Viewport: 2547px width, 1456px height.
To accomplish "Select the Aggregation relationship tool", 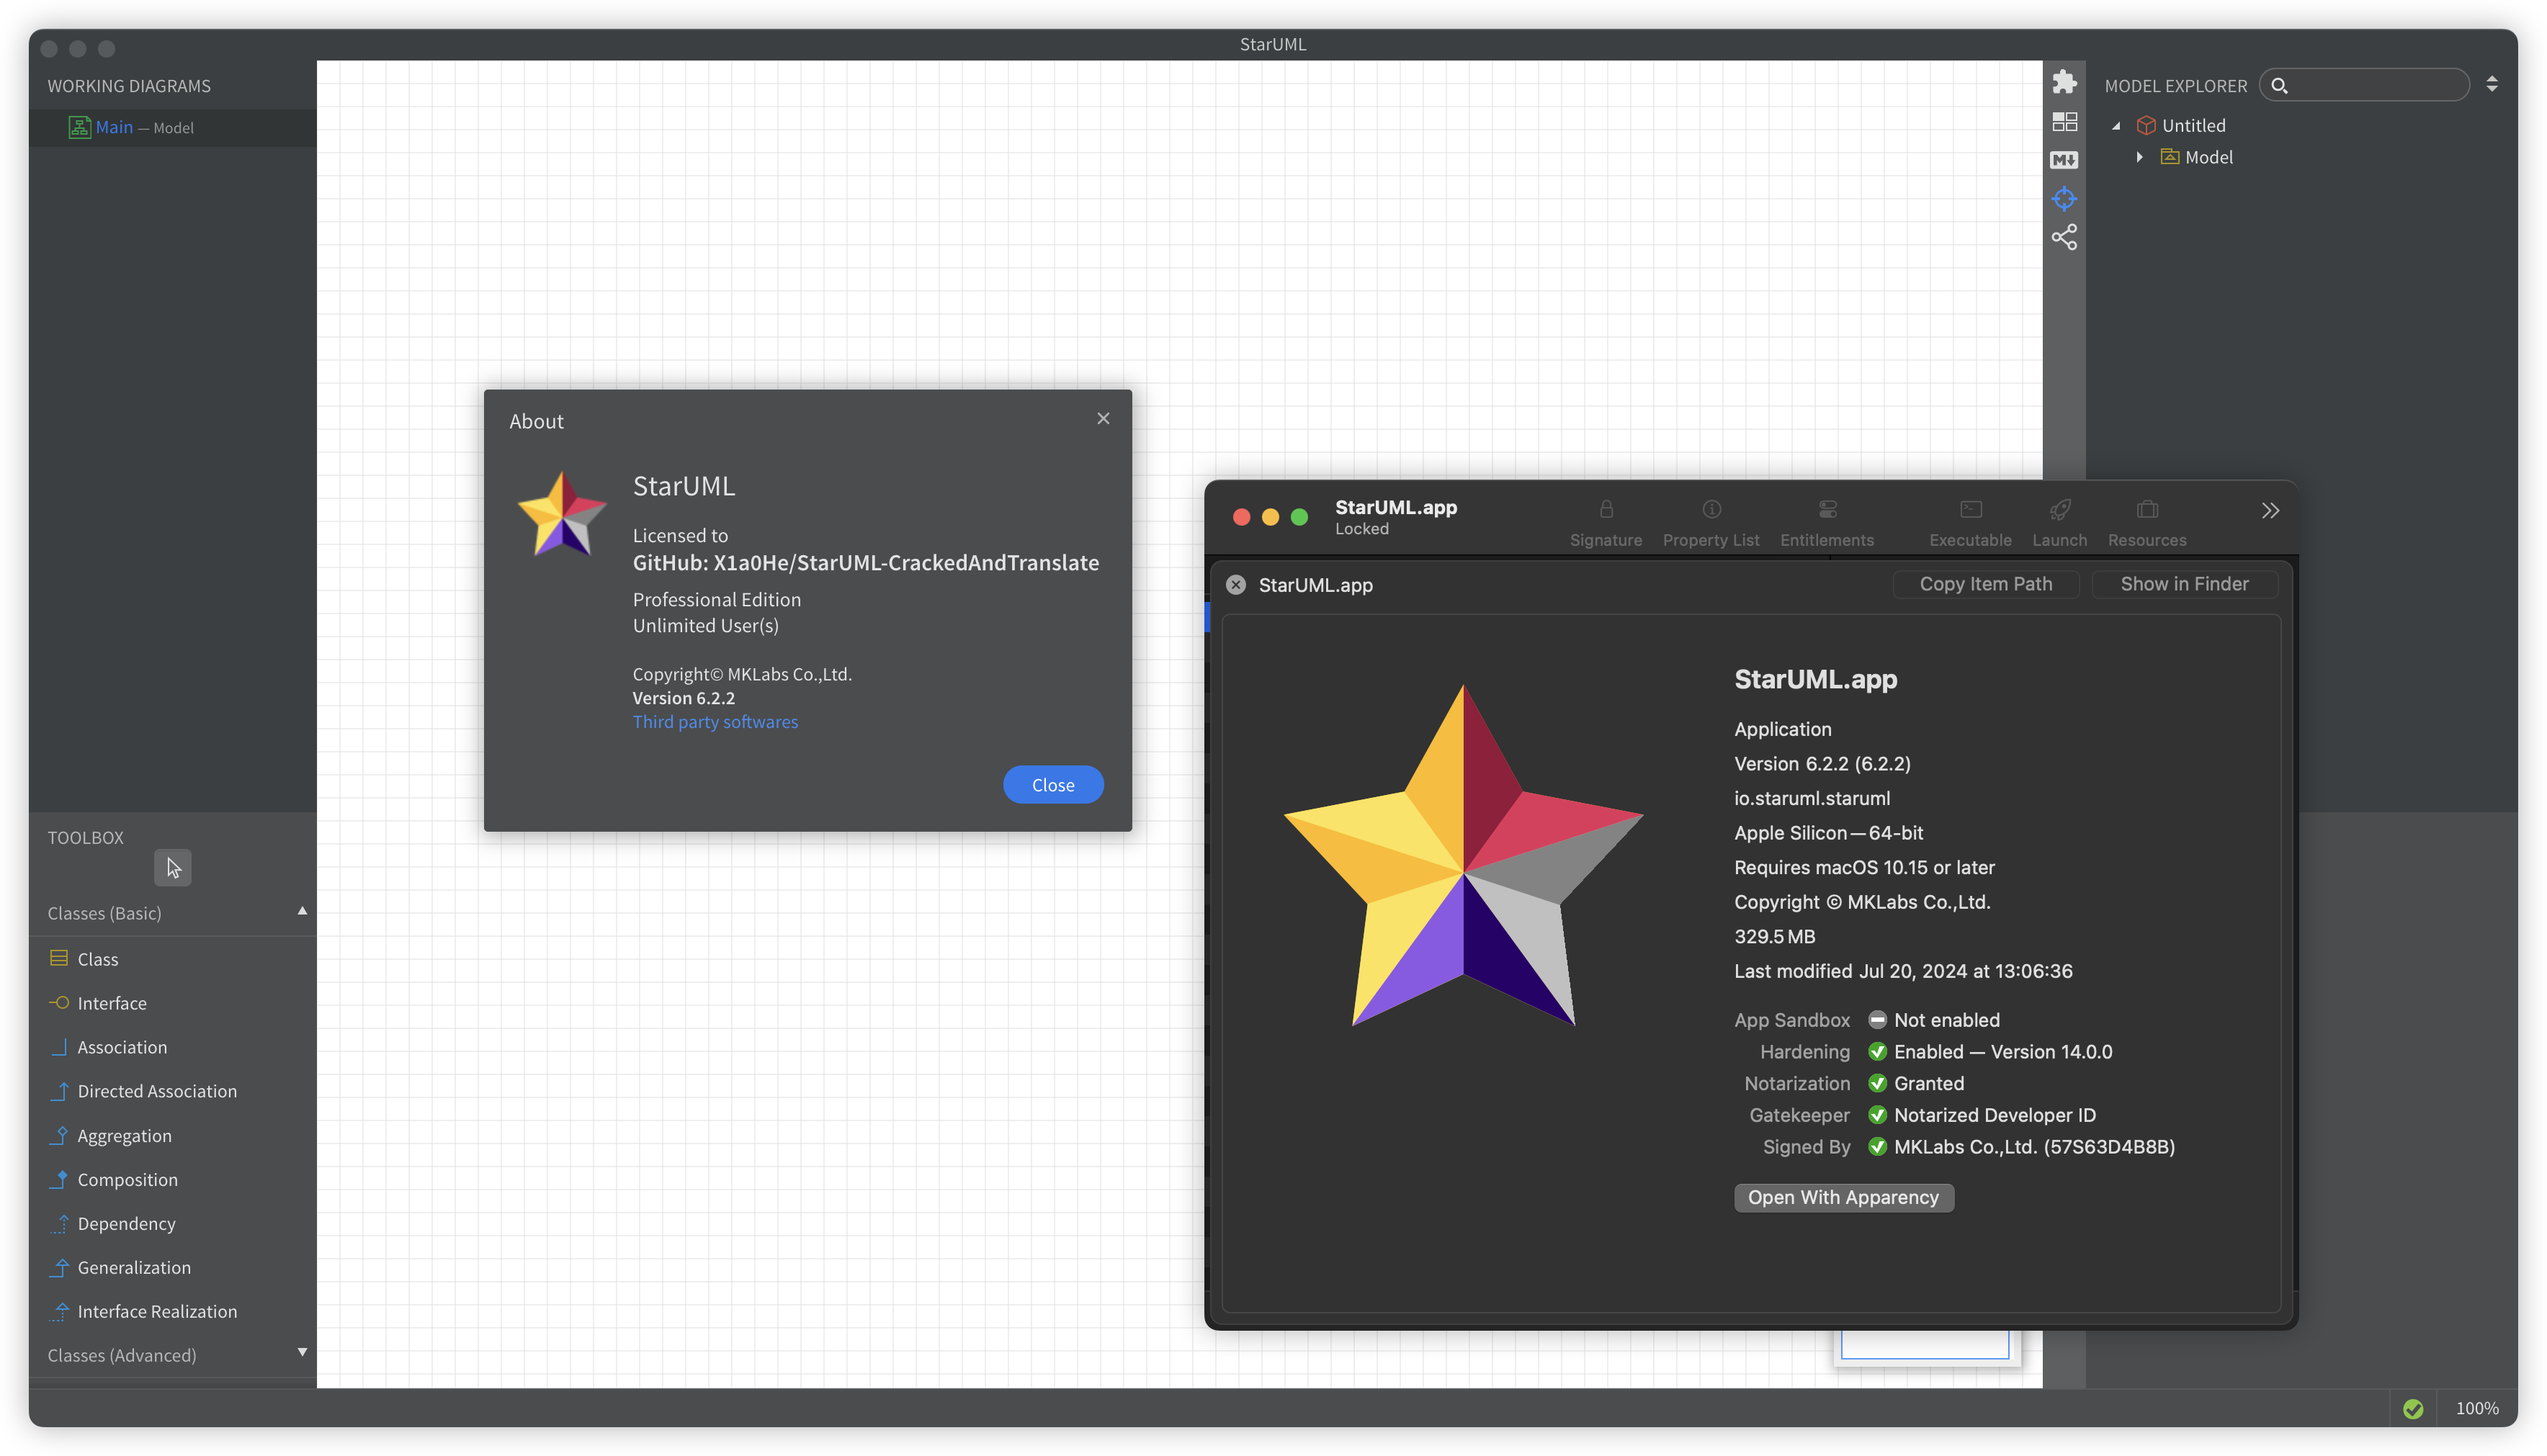I will coord(124,1134).
